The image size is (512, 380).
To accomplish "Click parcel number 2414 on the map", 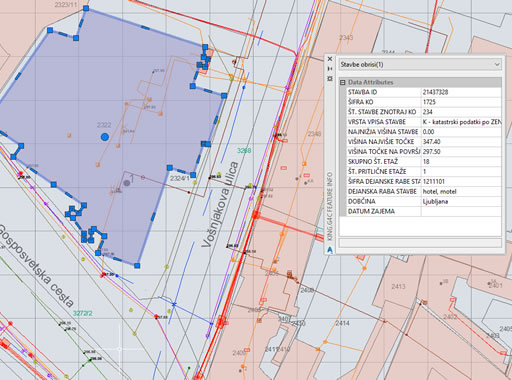I will pyautogui.click(x=342, y=323).
